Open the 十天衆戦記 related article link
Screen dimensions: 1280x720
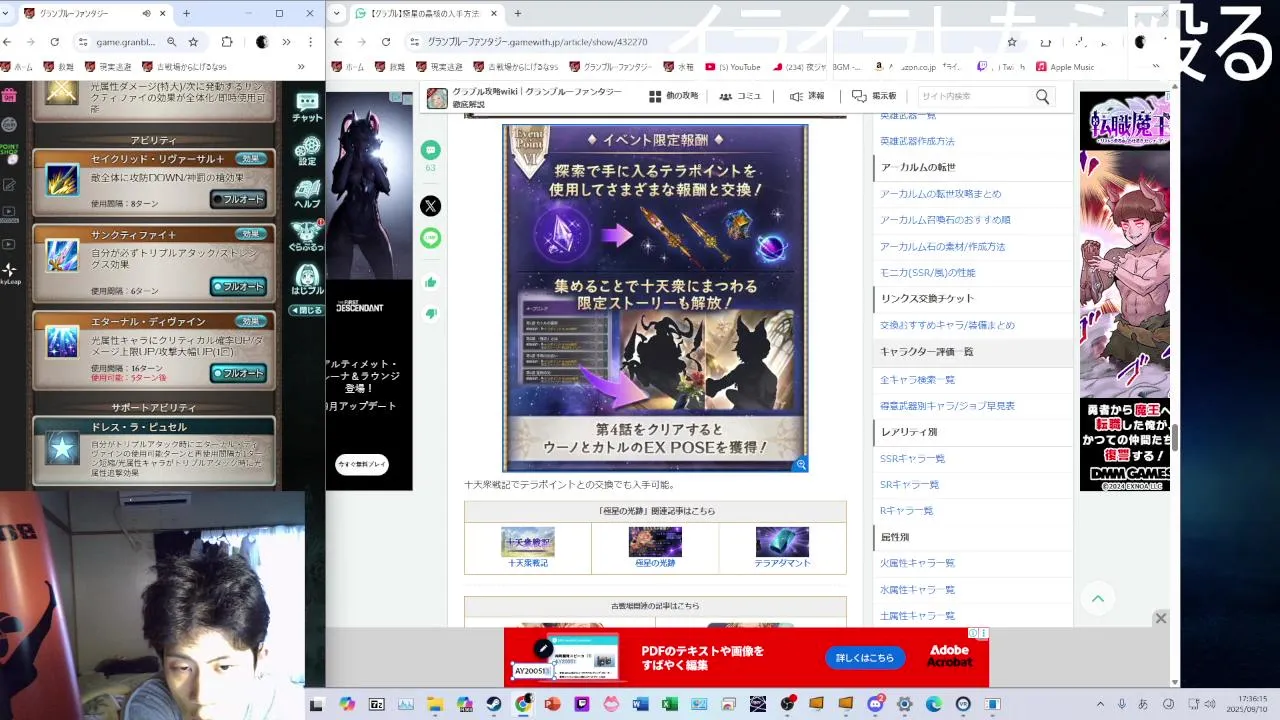click(528, 548)
